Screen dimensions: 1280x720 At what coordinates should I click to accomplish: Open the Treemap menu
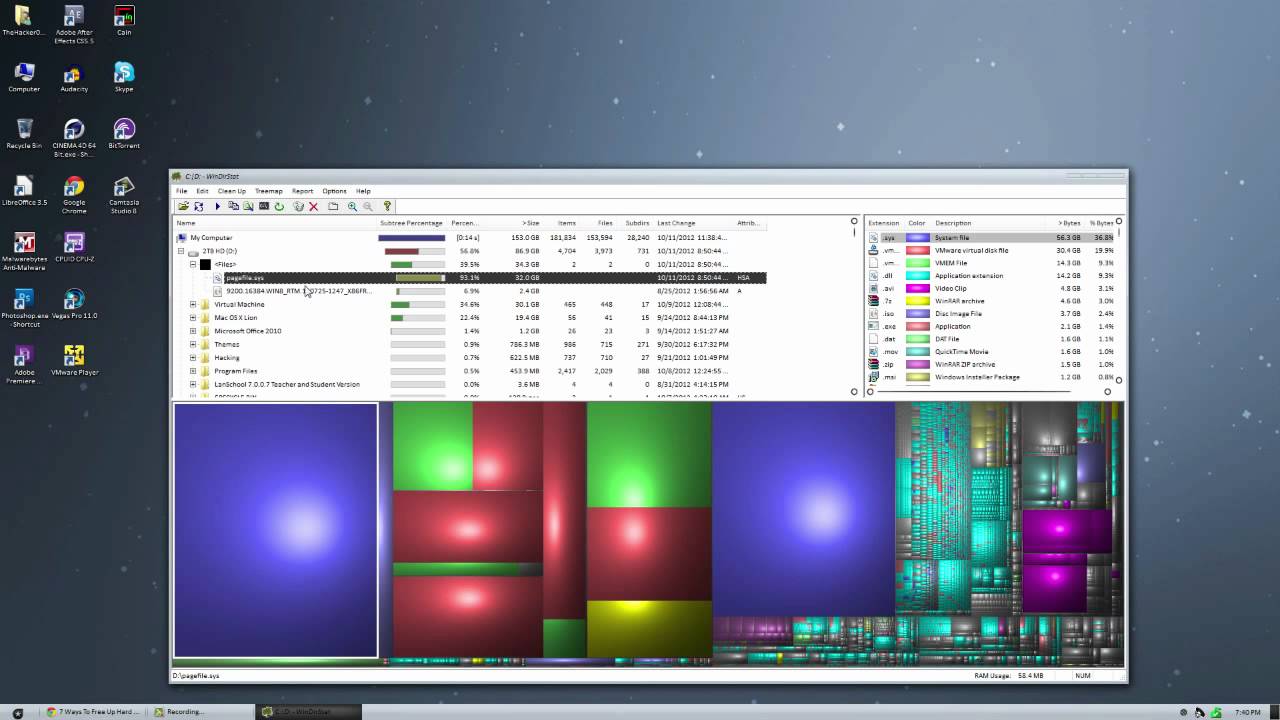[x=268, y=191]
